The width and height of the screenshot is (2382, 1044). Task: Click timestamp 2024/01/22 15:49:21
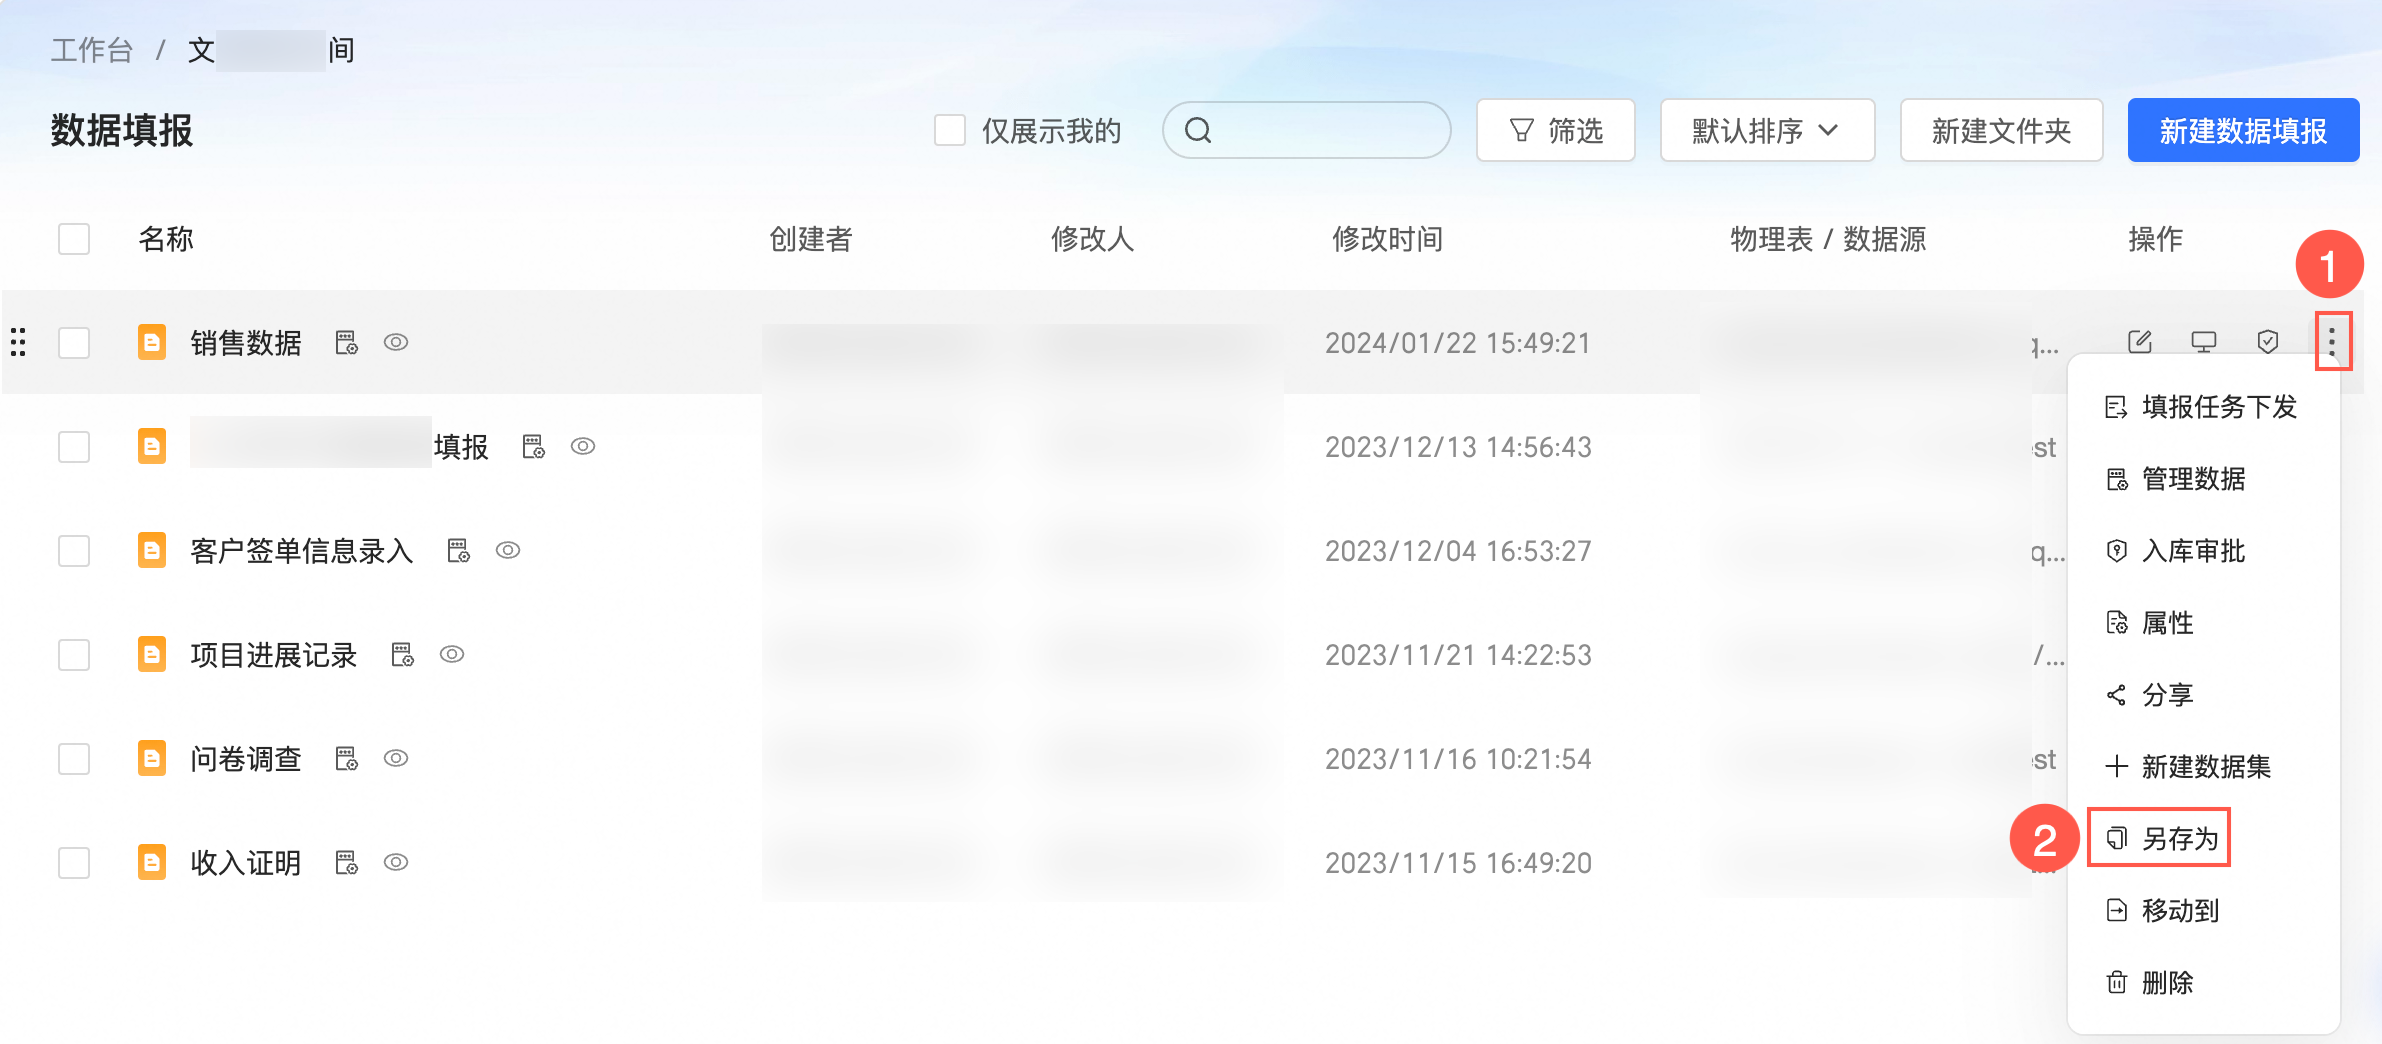click(1458, 343)
